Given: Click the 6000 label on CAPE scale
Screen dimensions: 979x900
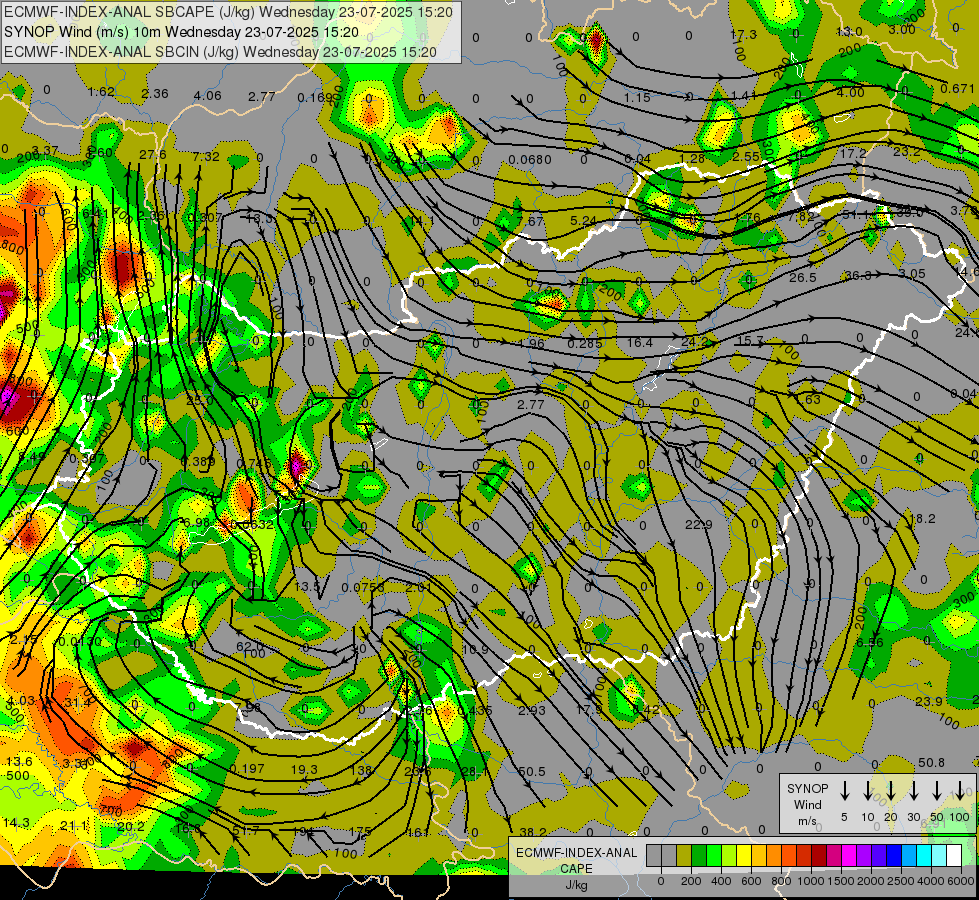Looking at the screenshot, I should point(962,881).
